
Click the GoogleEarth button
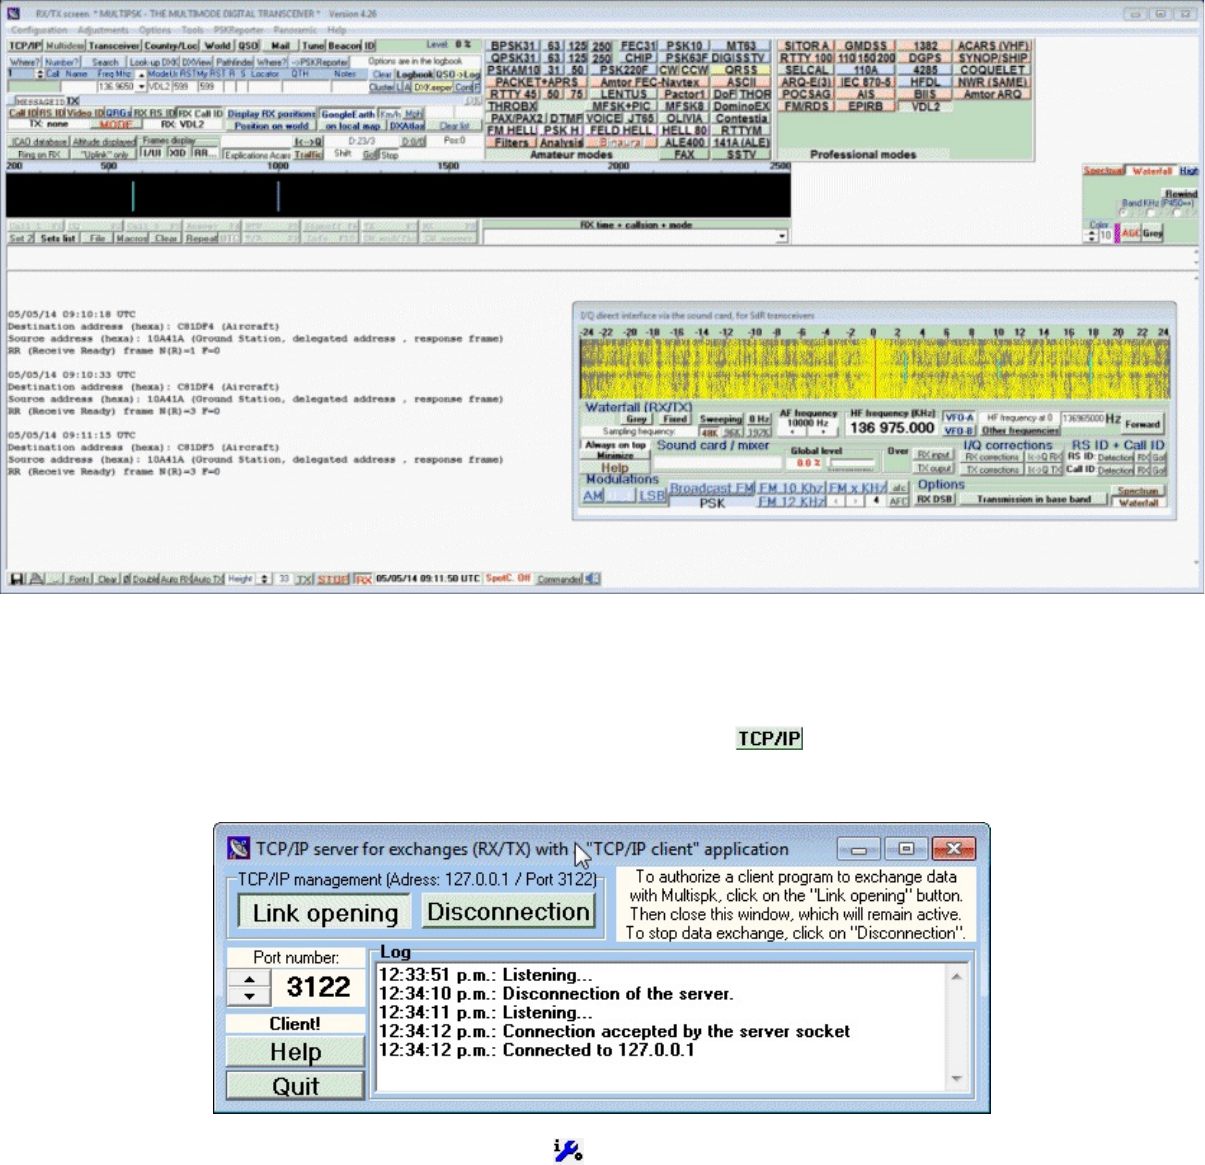[348, 114]
